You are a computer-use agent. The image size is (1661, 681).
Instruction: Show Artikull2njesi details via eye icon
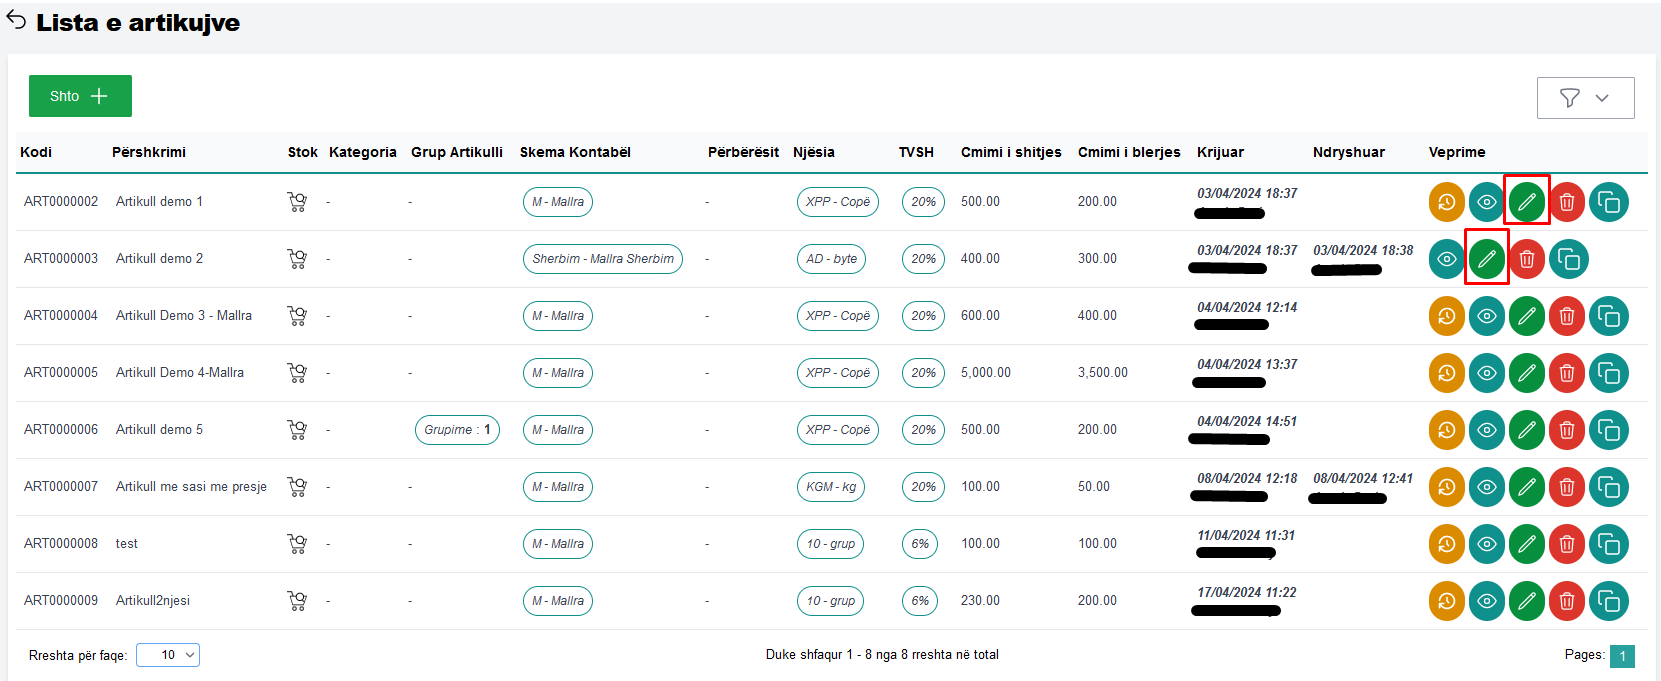pyautogui.click(x=1486, y=601)
